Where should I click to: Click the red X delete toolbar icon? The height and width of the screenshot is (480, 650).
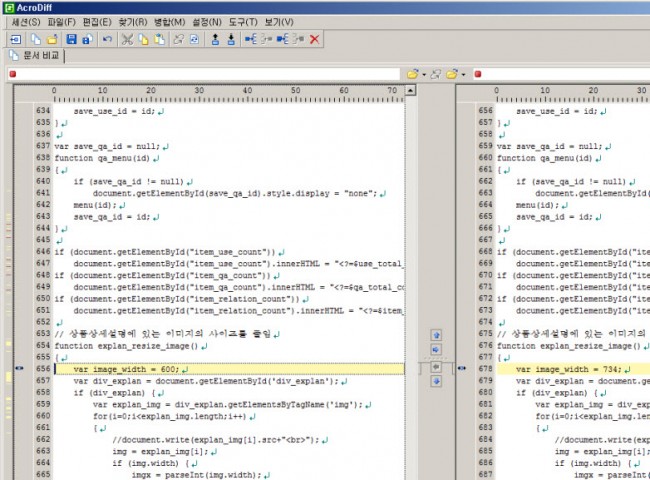(314, 39)
